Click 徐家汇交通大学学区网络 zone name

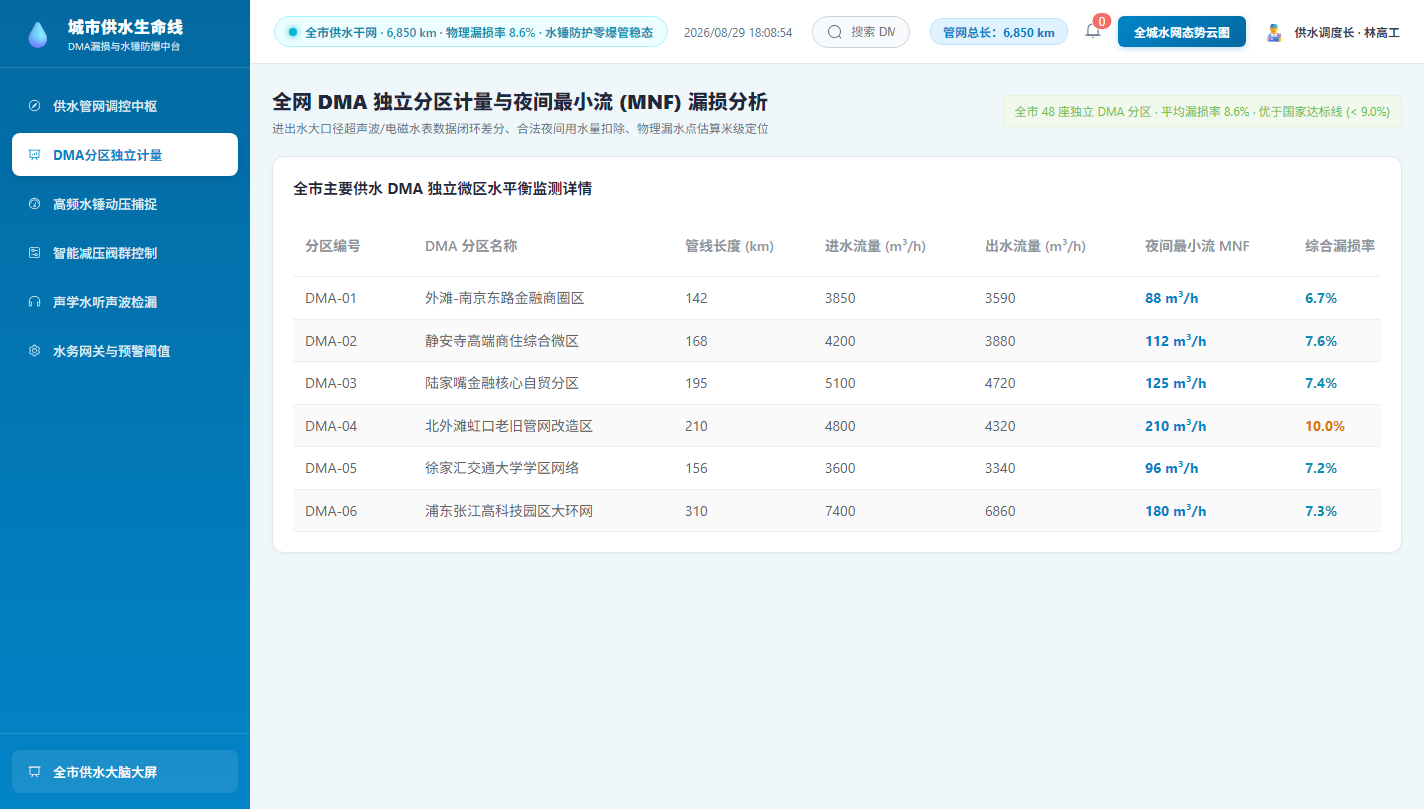pyautogui.click(x=502, y=468)
